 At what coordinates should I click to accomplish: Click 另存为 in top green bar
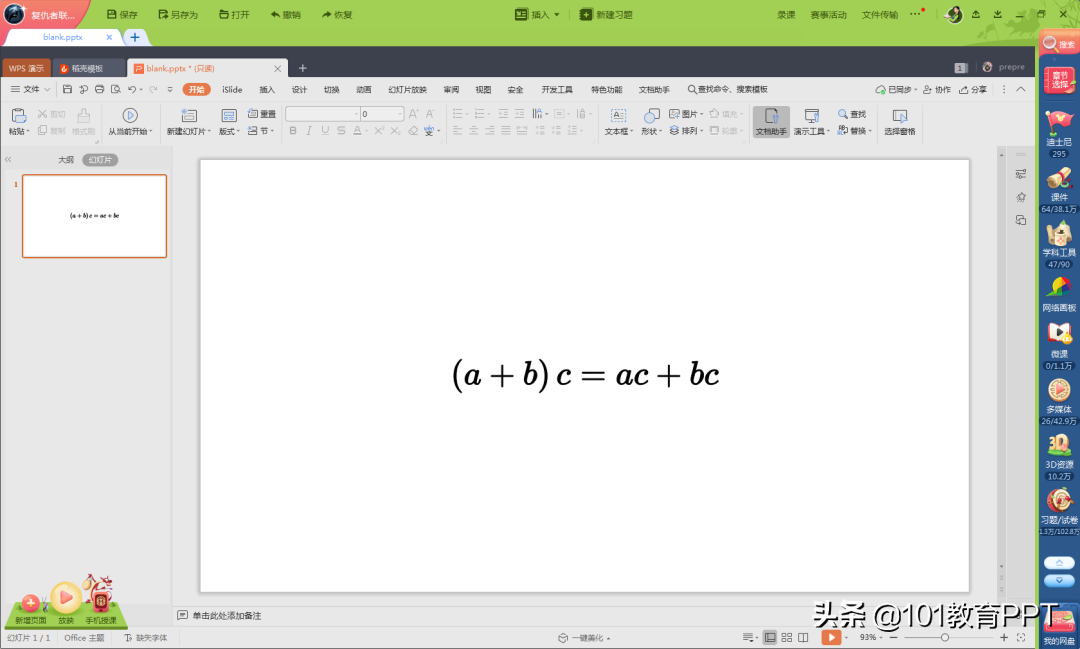(x=178, y=14)
